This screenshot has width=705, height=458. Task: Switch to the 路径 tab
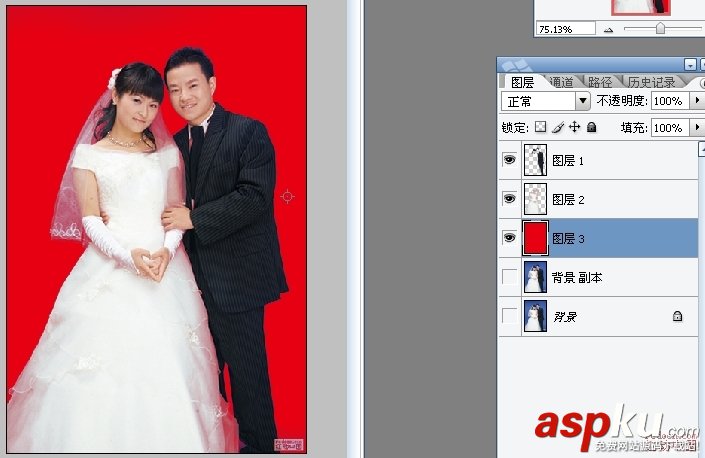600,82
